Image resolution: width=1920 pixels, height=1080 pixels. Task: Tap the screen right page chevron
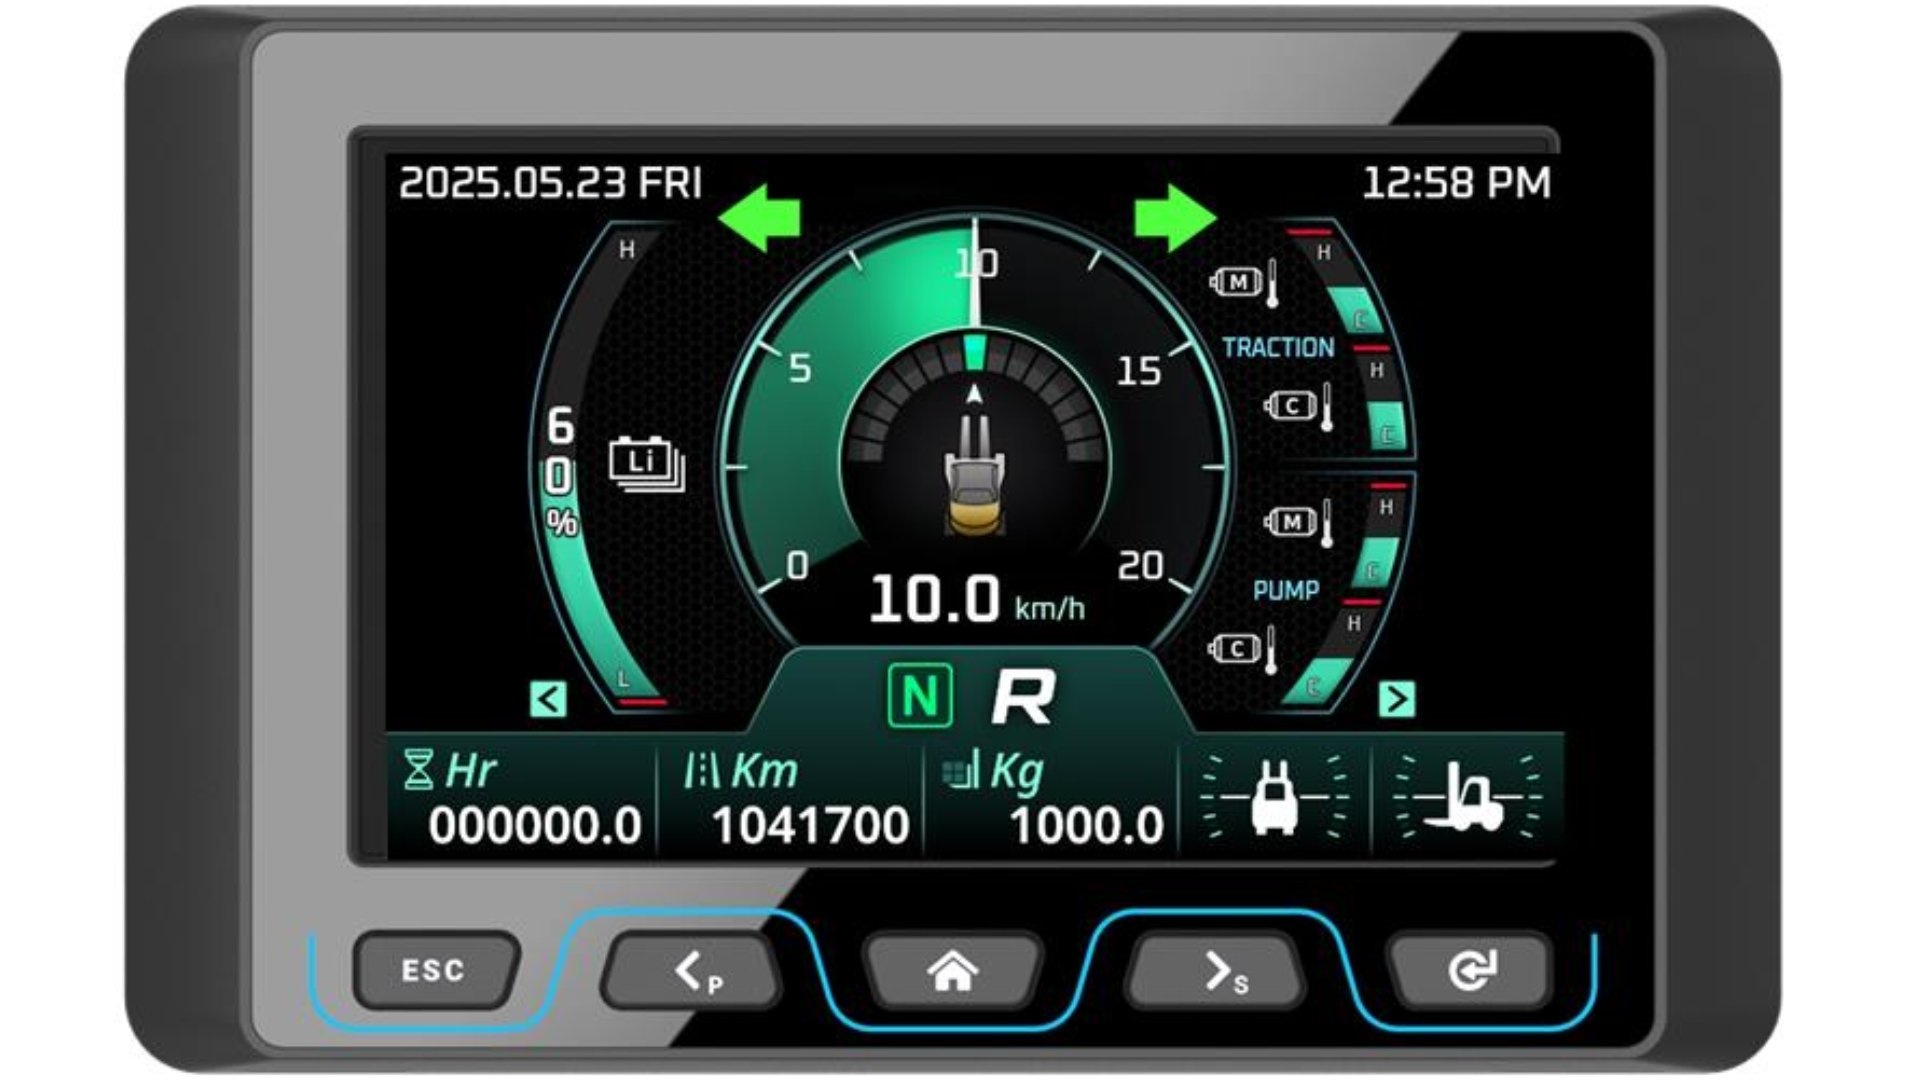tap(1397, 699)
